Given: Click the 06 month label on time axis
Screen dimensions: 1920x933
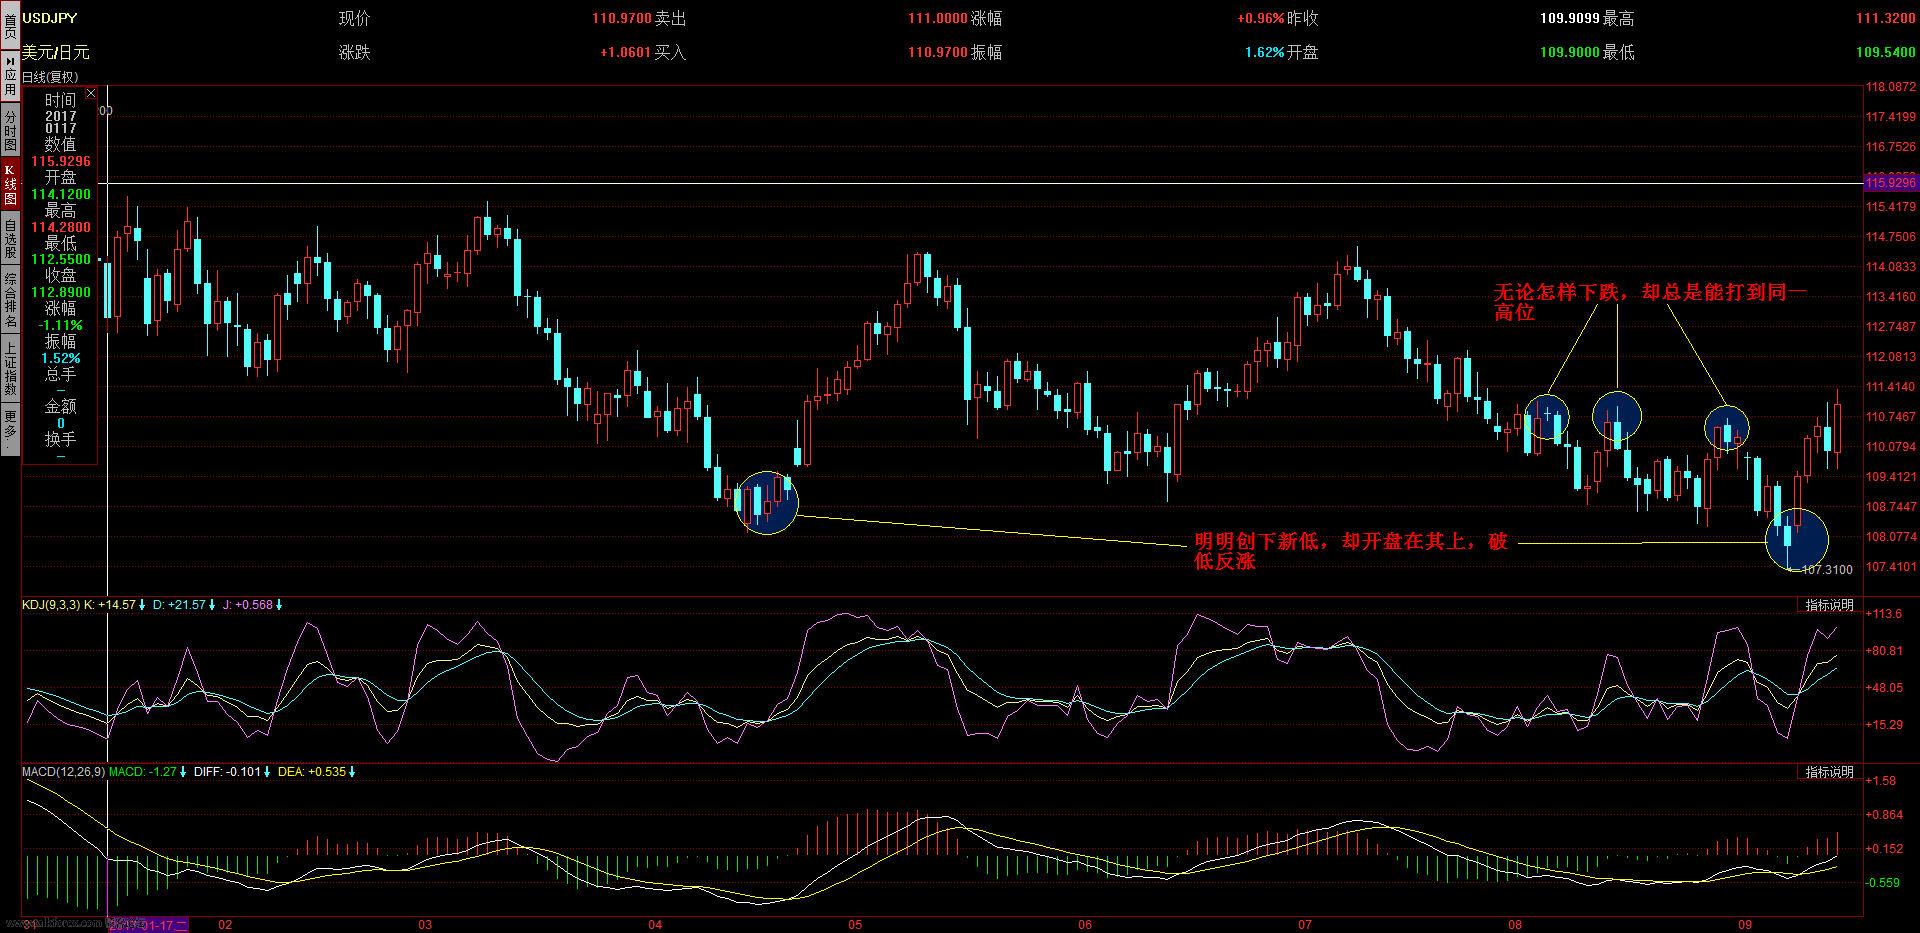Looking at the screenshot, I should pos(1085,925).
